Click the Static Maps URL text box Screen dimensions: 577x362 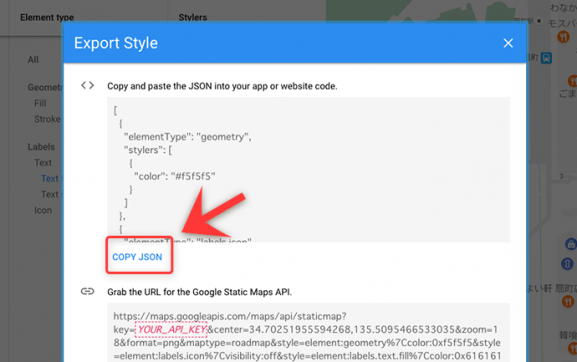coord(308,333)
